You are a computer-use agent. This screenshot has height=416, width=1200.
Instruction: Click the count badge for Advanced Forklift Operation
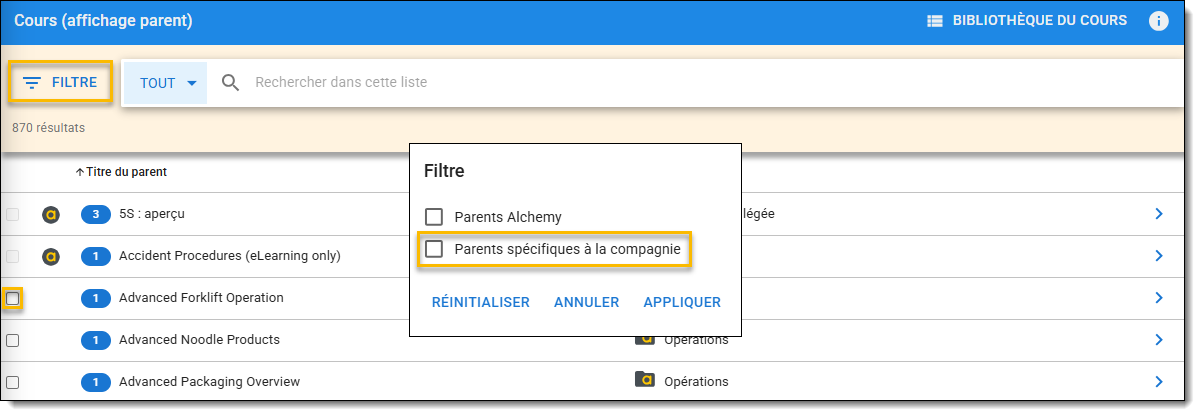[x=95, y=298]
